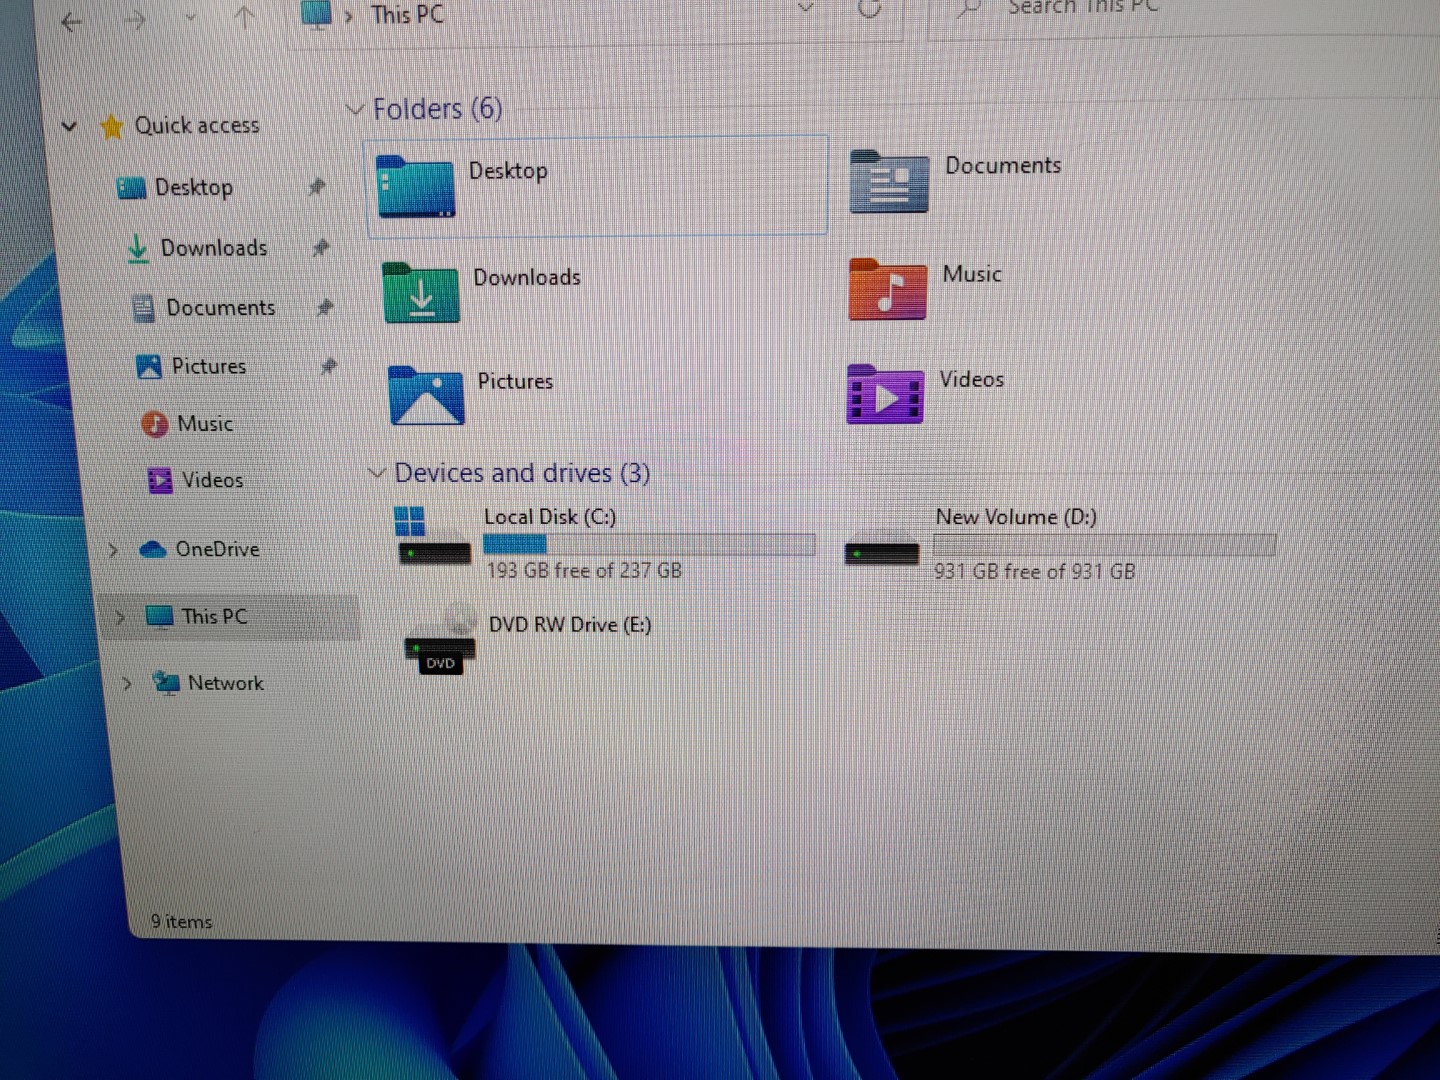This screenshot has width=1440, height=1080.
Task: Open the Desktop folder icon in main pane
Action: pos(416,187)
